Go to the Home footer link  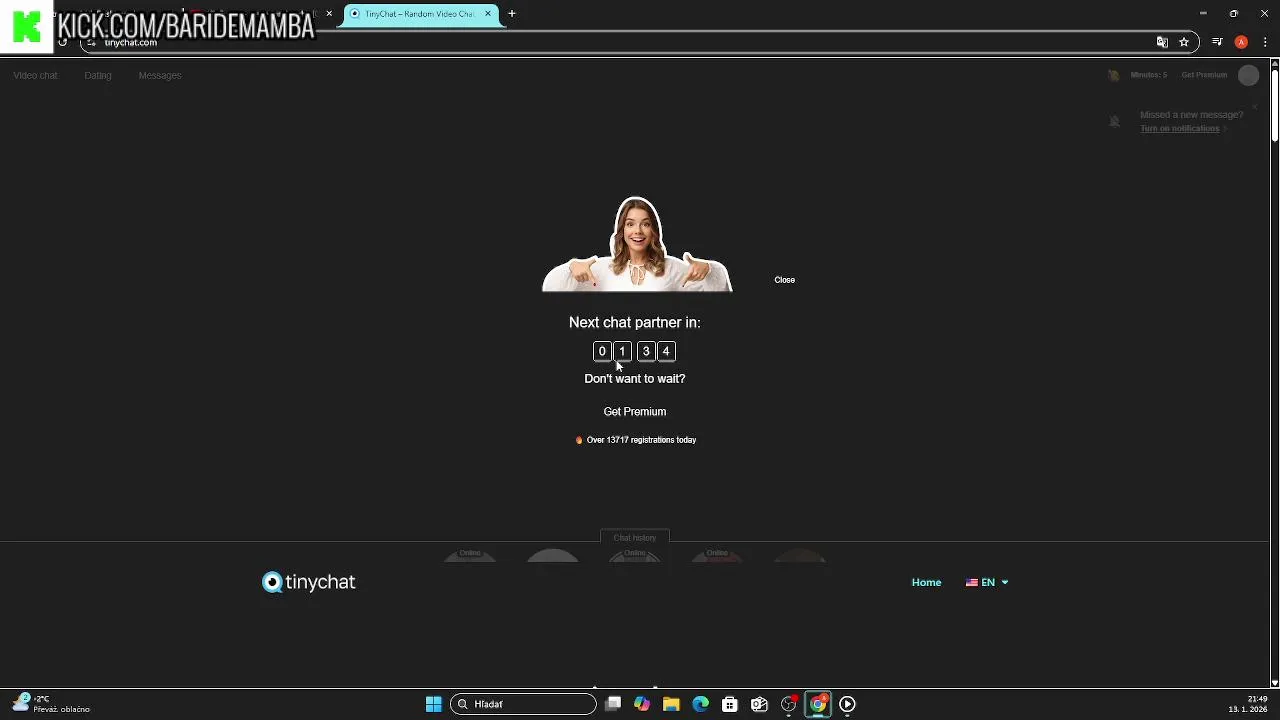[x=926, y=582]
